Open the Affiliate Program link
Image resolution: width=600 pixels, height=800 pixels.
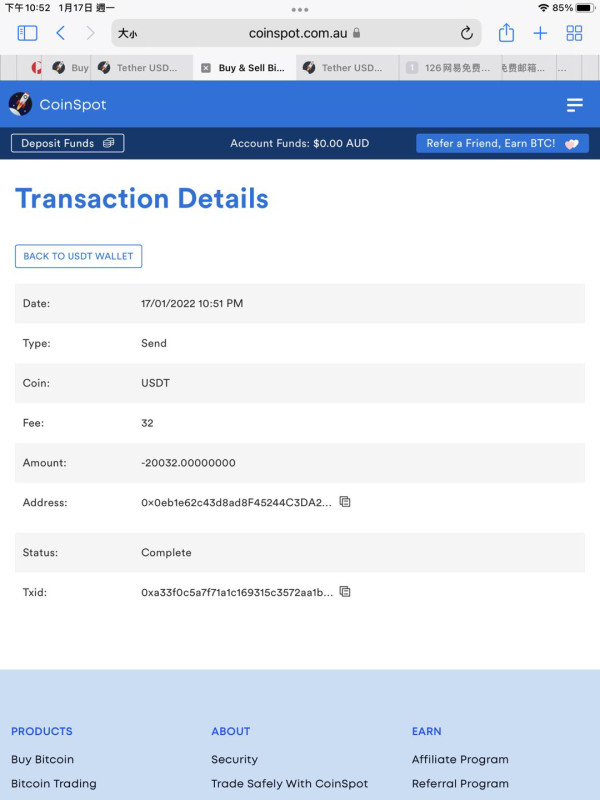coord(460,759)
